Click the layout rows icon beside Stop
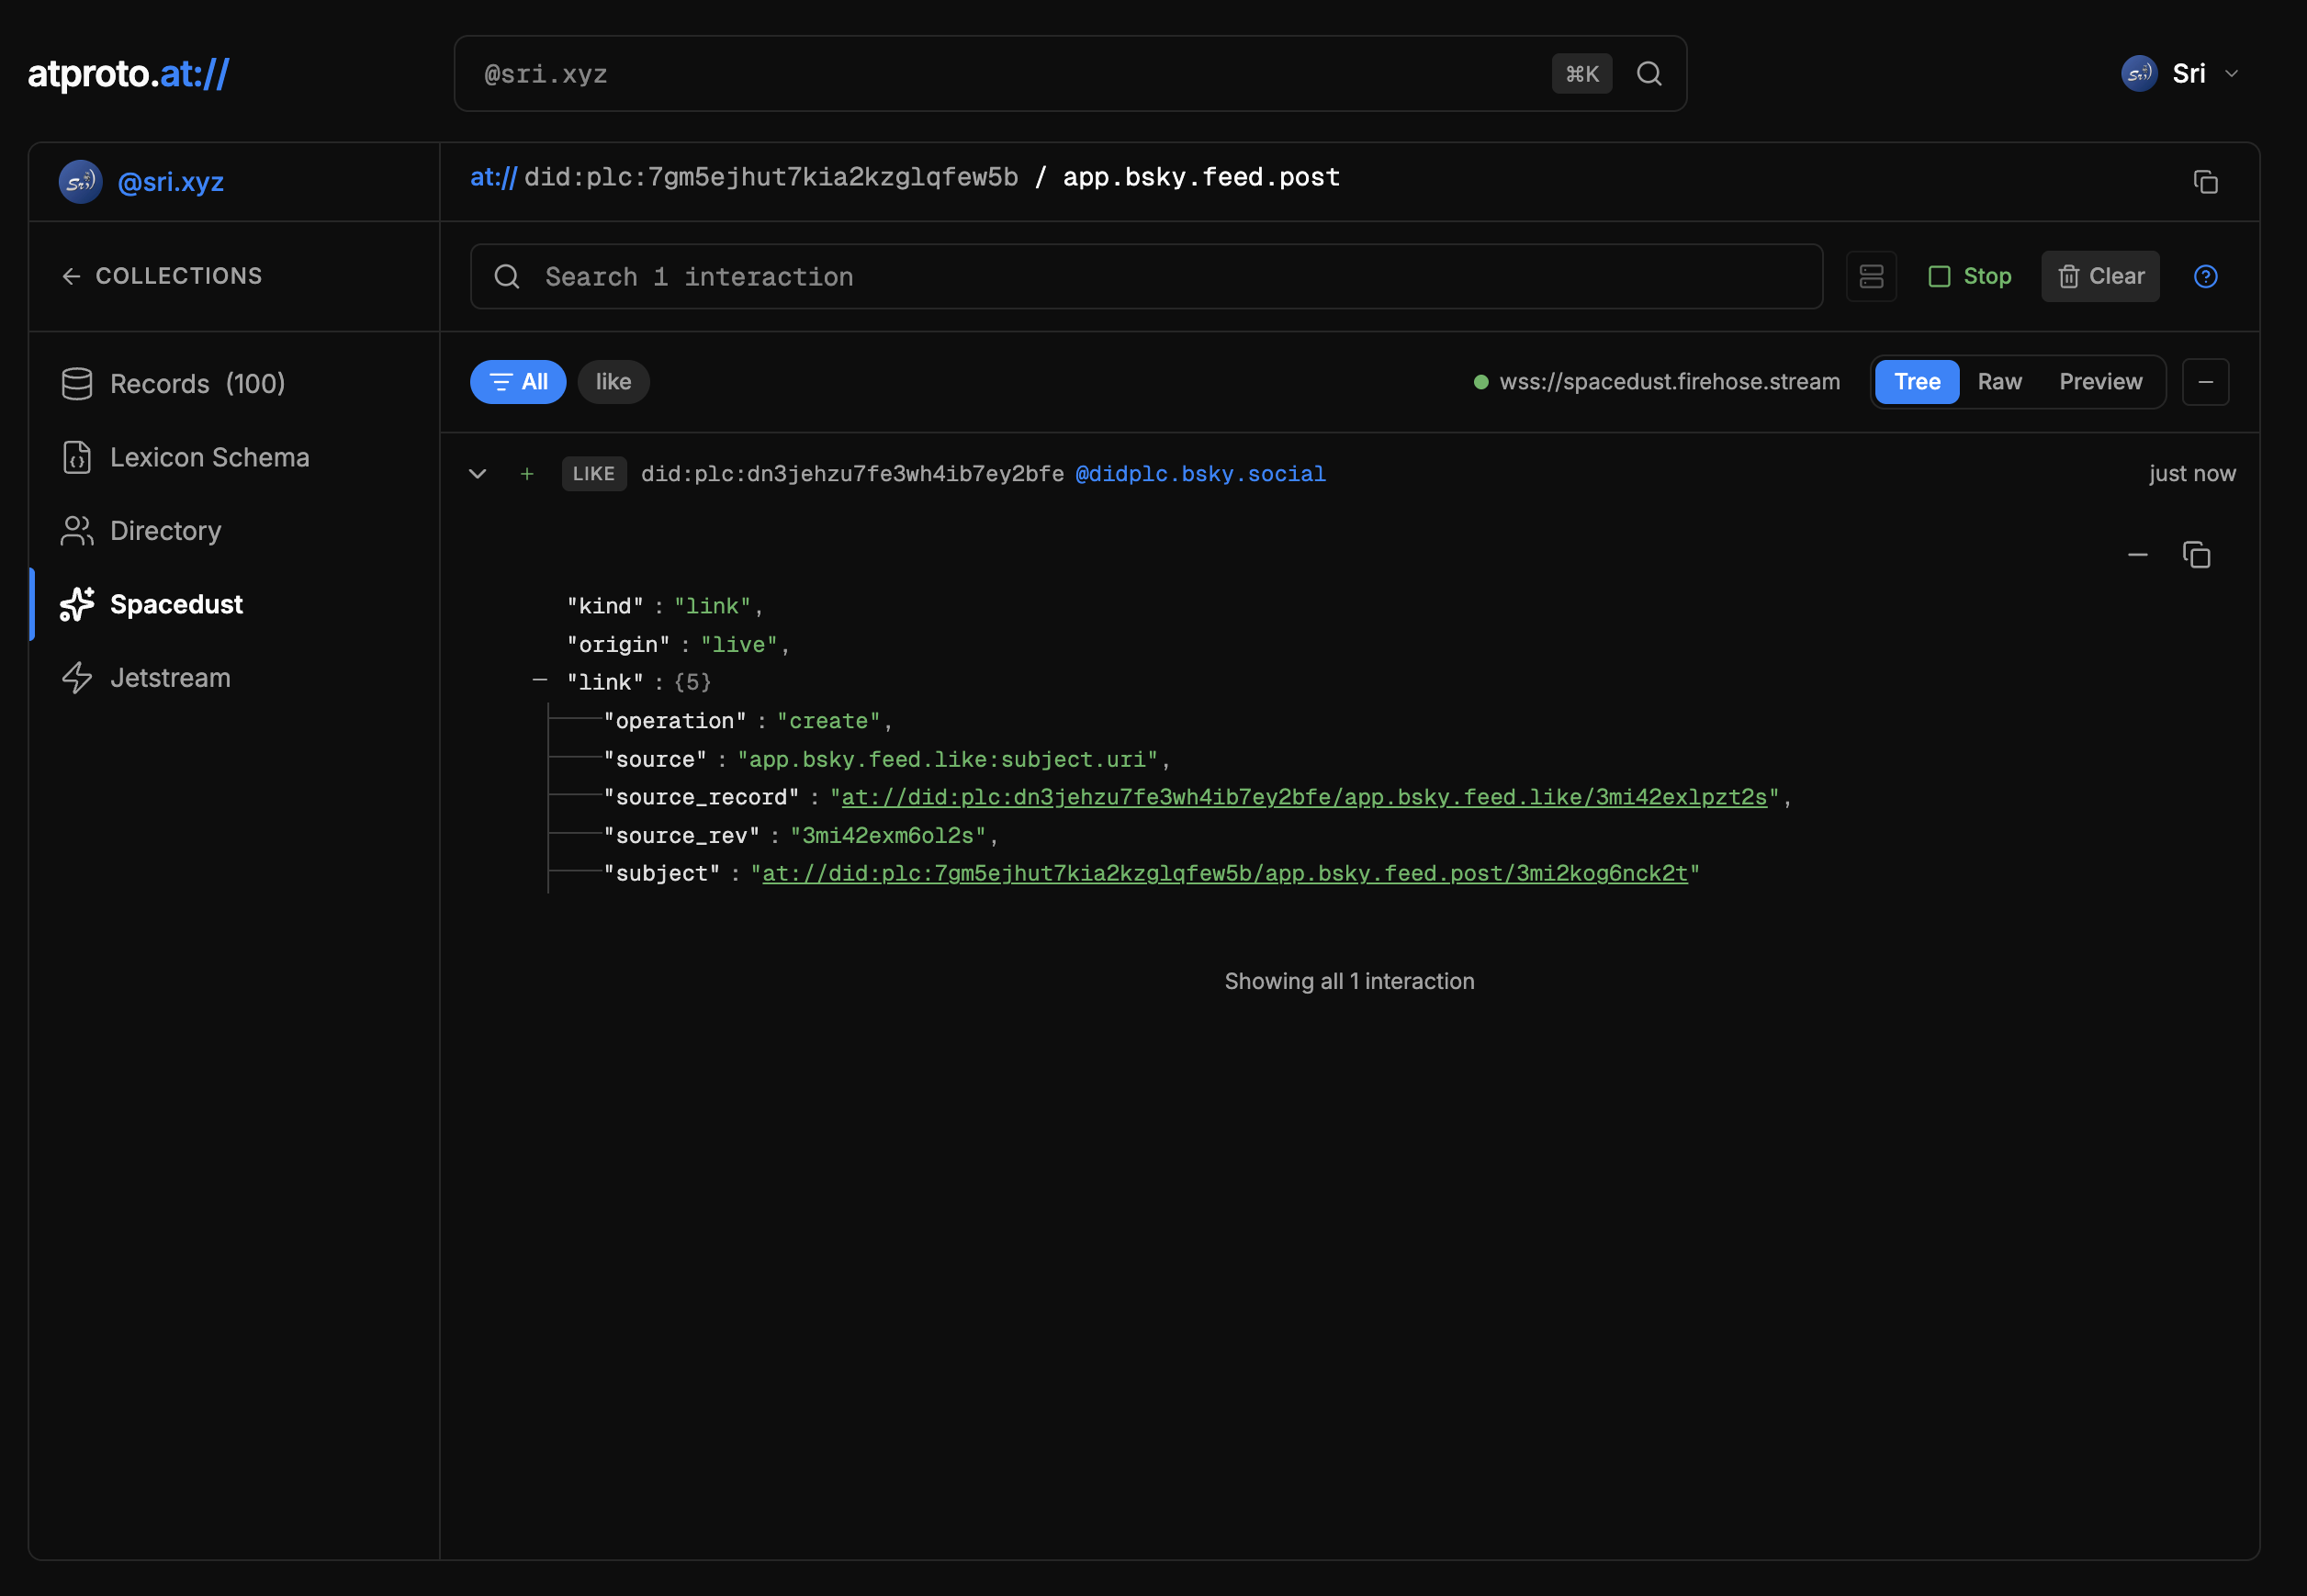Viewport: 2307px width, 1596px height. (1871, 277)
